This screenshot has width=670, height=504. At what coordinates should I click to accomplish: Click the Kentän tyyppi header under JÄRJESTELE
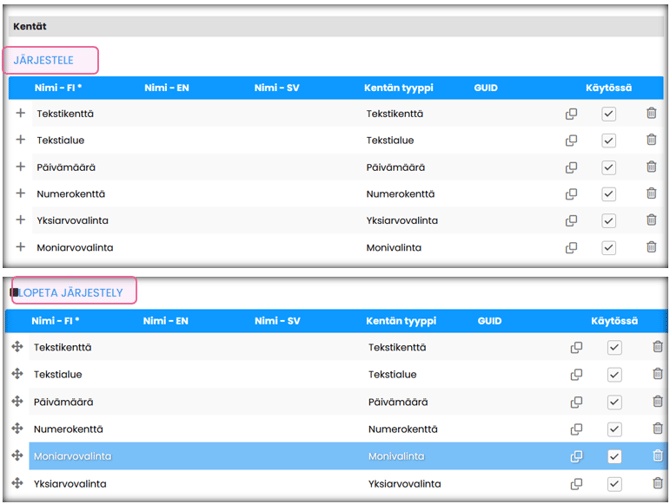(400, 88)
